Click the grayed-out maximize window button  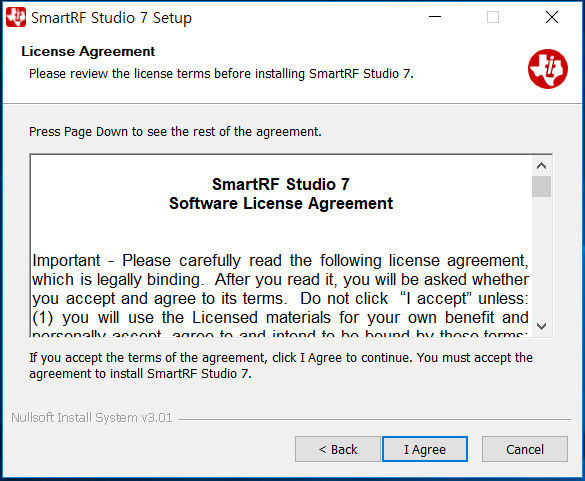493,17
